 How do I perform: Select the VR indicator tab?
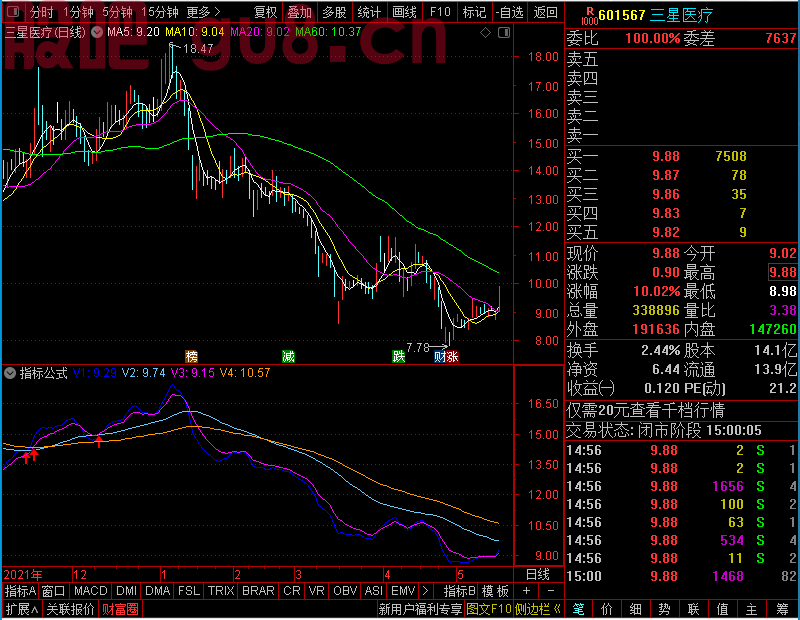[x=316, y=591]
